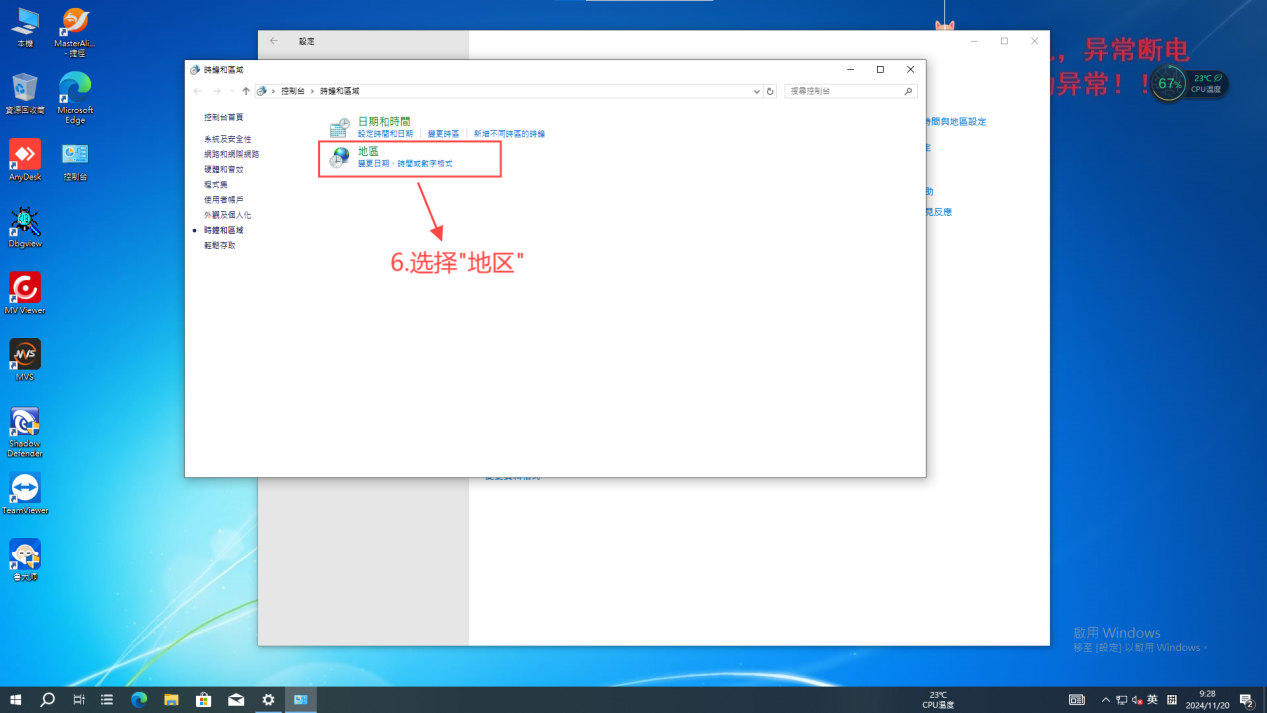Open File Explorer from the taskbar
Viewport: 1267px width, 713px height.
click(171, 700)
